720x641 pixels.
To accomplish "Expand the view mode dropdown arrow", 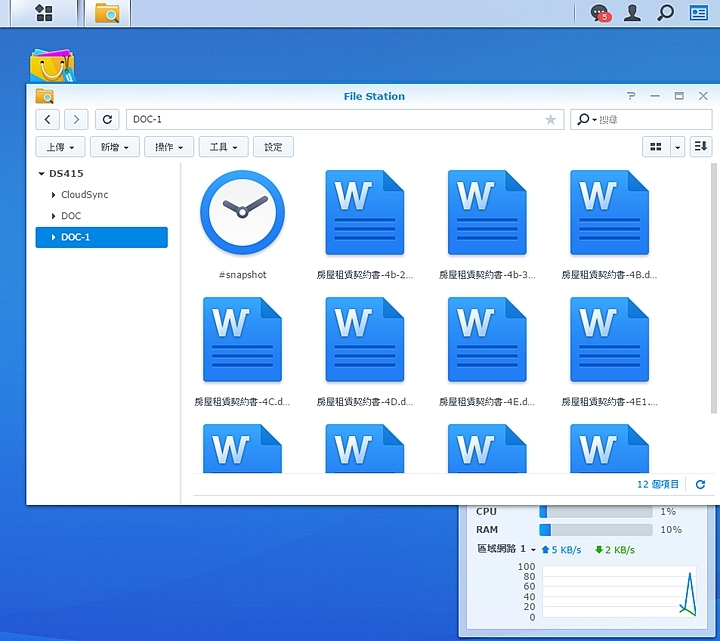I will coord(678,147).
